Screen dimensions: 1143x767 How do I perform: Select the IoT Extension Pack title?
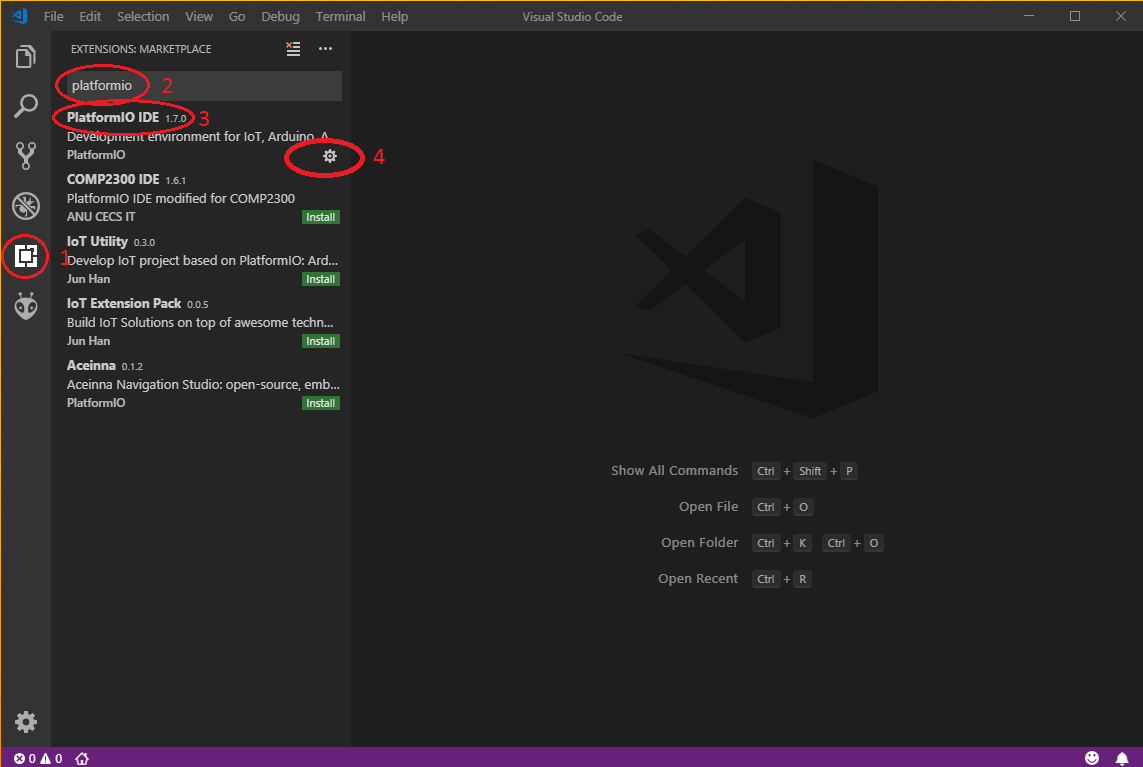point(124,303)
